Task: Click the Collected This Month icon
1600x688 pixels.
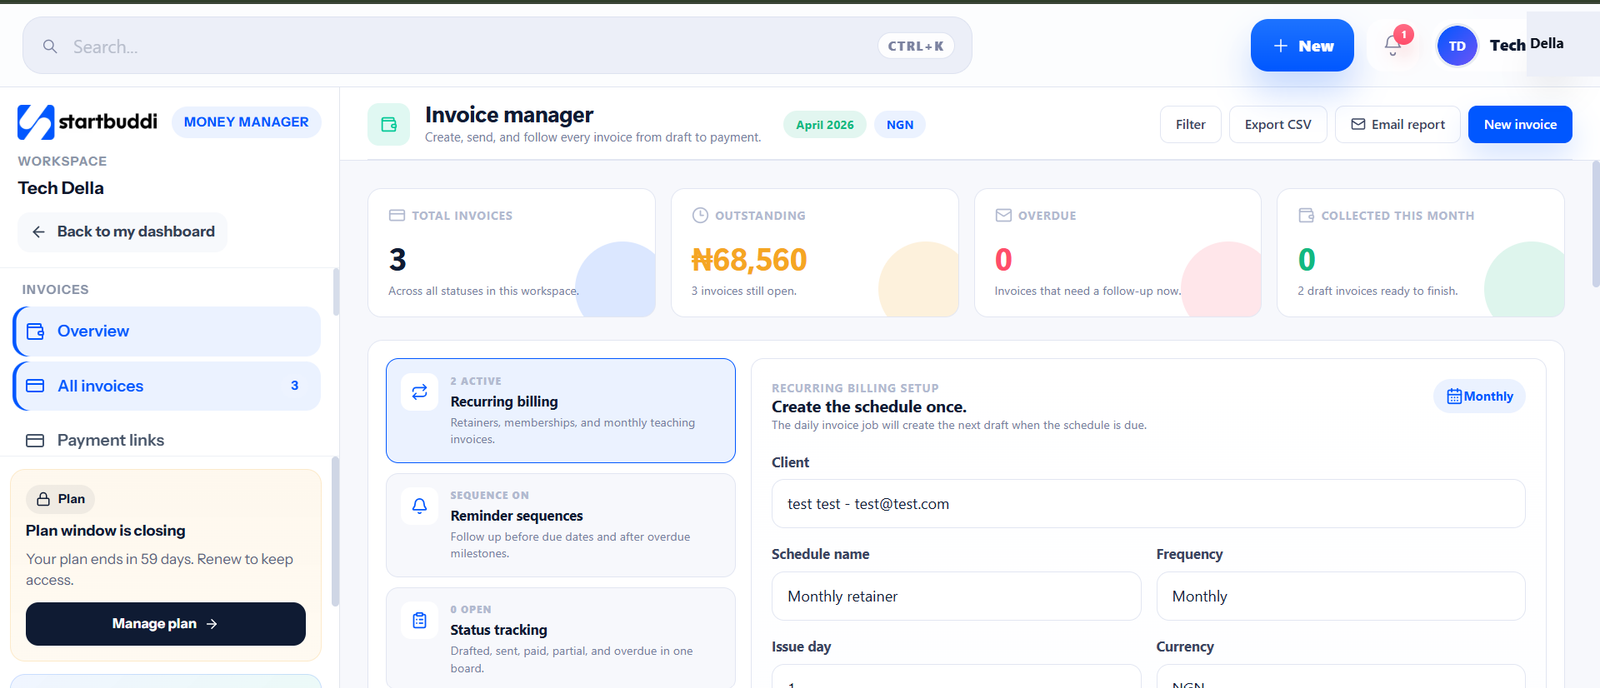Action: 1306,215
